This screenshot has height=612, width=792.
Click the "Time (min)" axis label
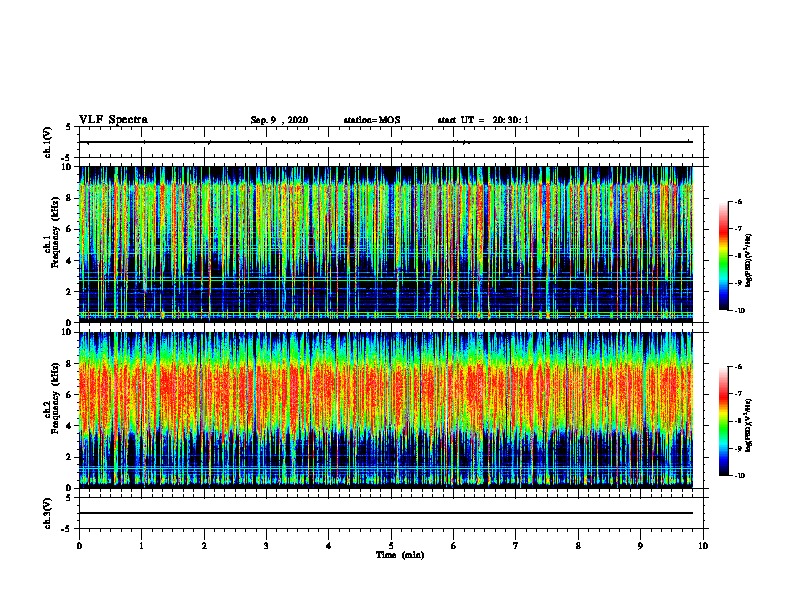coord(400,555)
